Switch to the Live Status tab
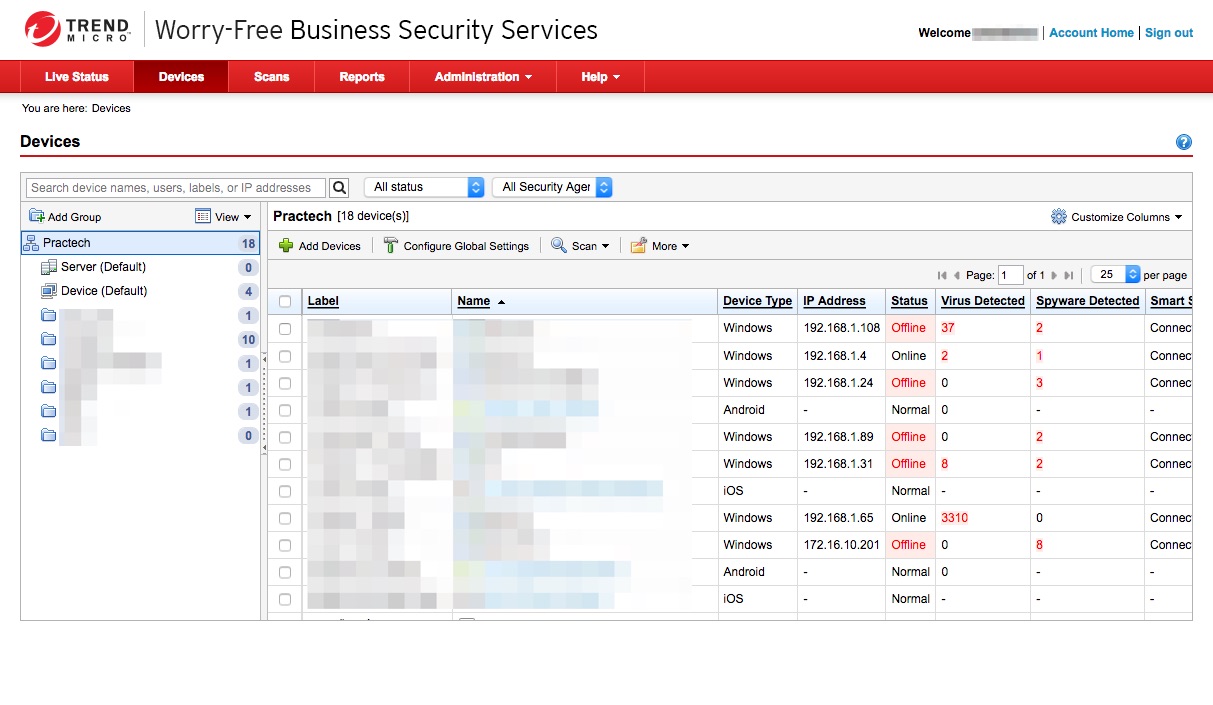 click(x=77, y=77)
